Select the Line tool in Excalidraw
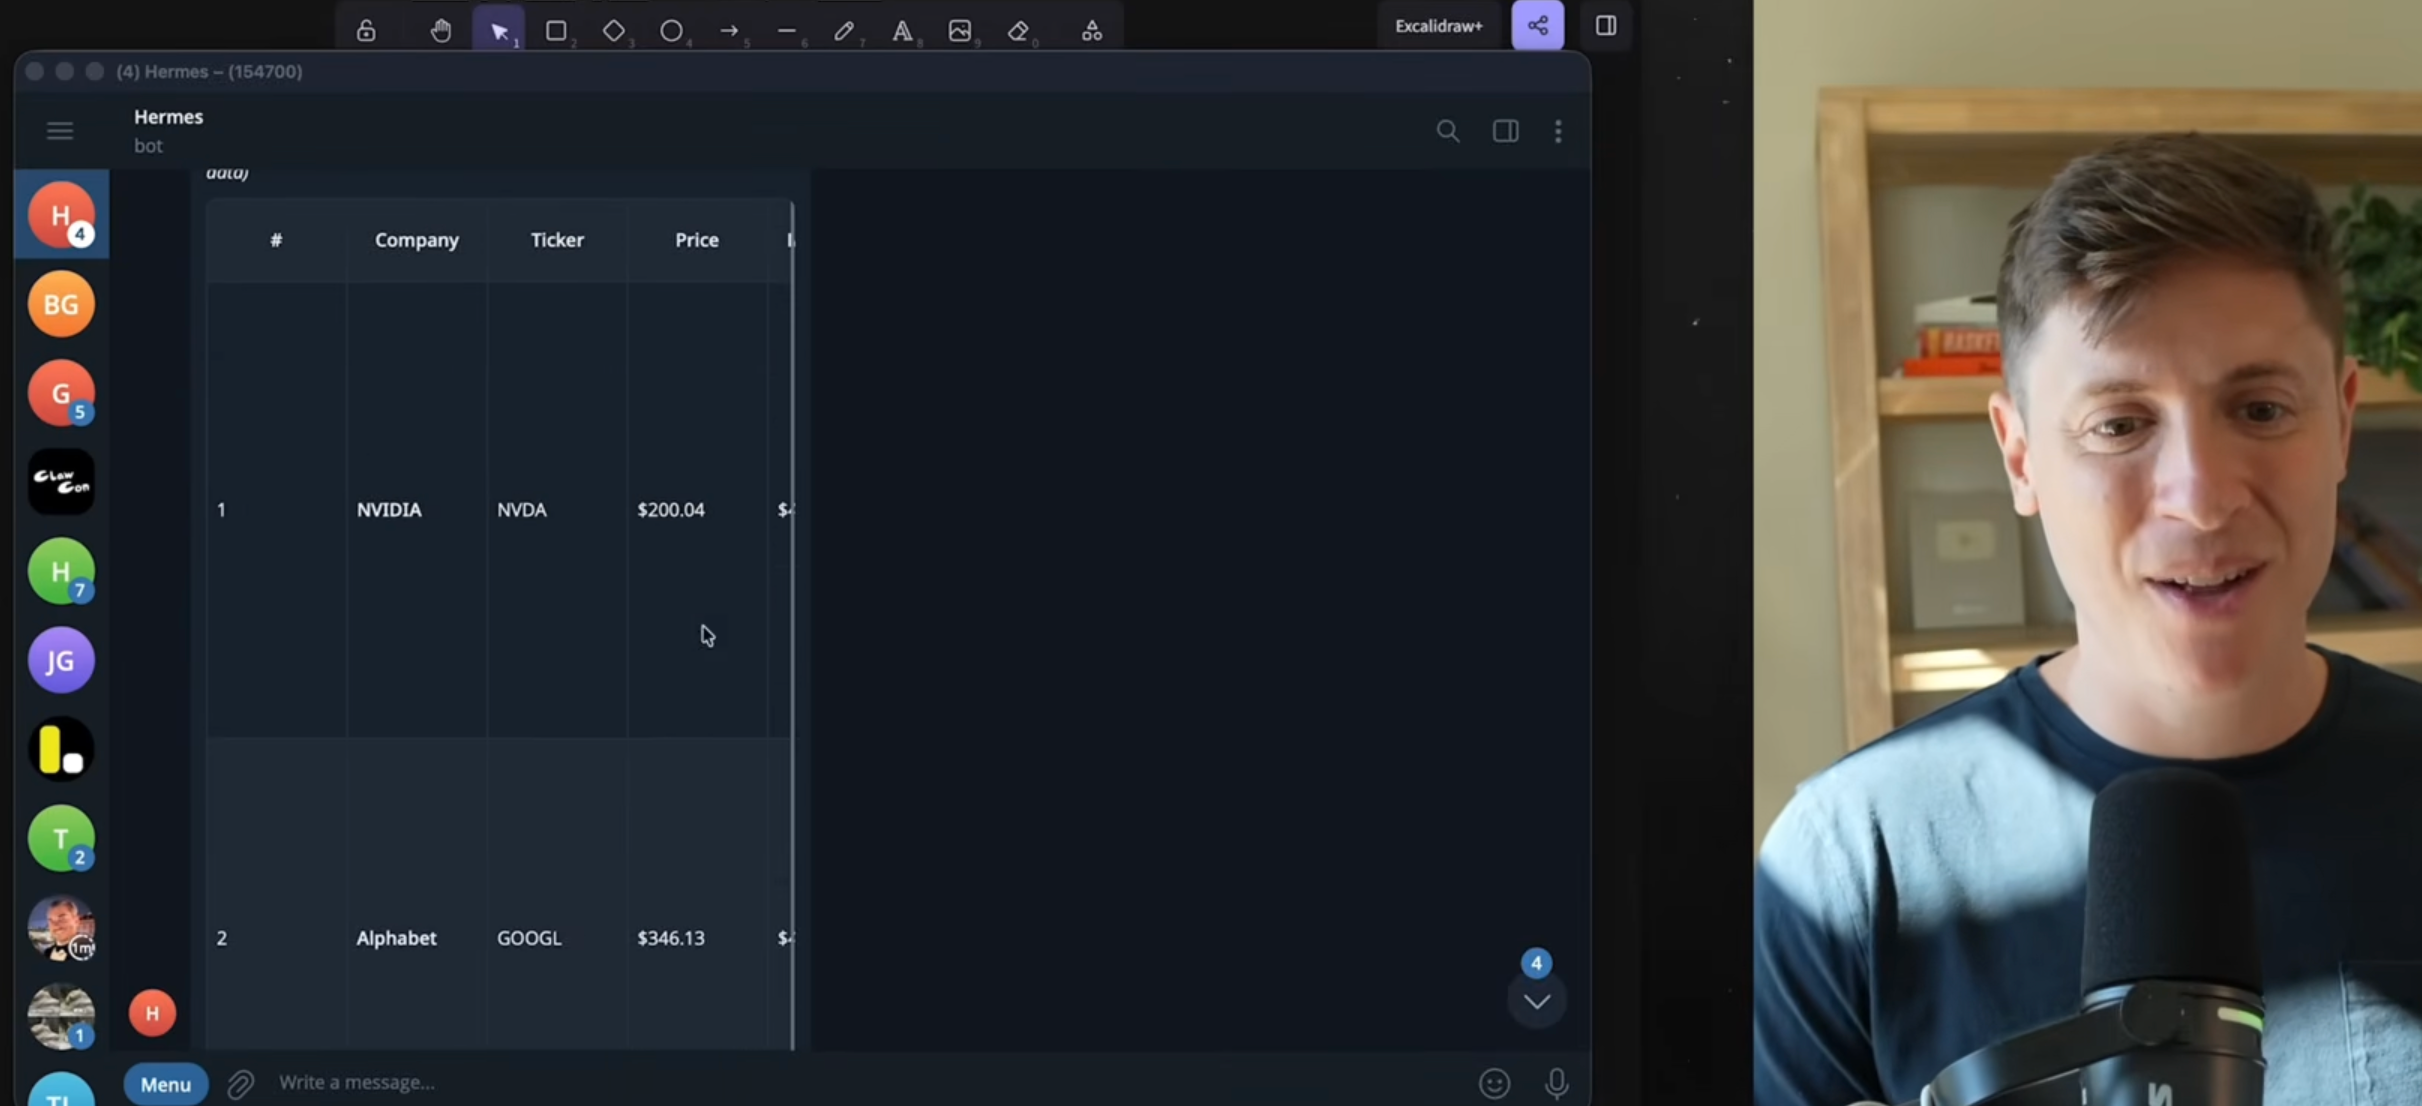 click(x=787, y=30)
